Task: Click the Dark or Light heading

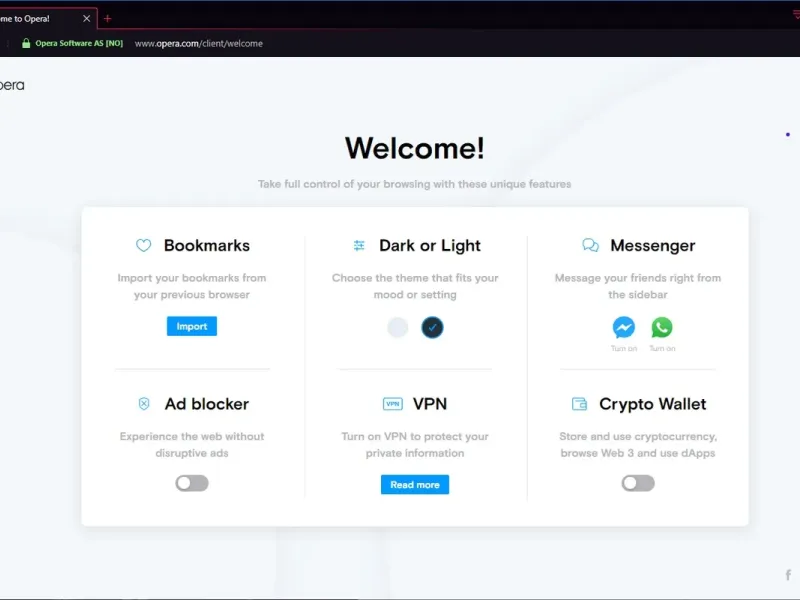Action: click(x=430, y=245)
